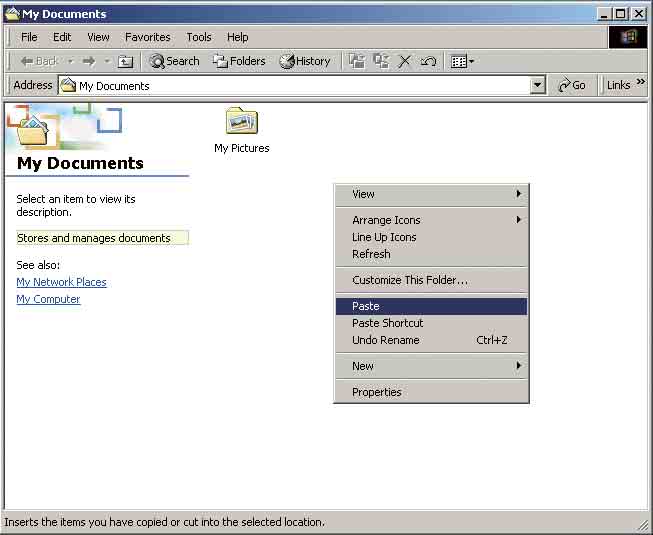
Task: Click the Windows logo throbber
Action: [x=628, y=37]
